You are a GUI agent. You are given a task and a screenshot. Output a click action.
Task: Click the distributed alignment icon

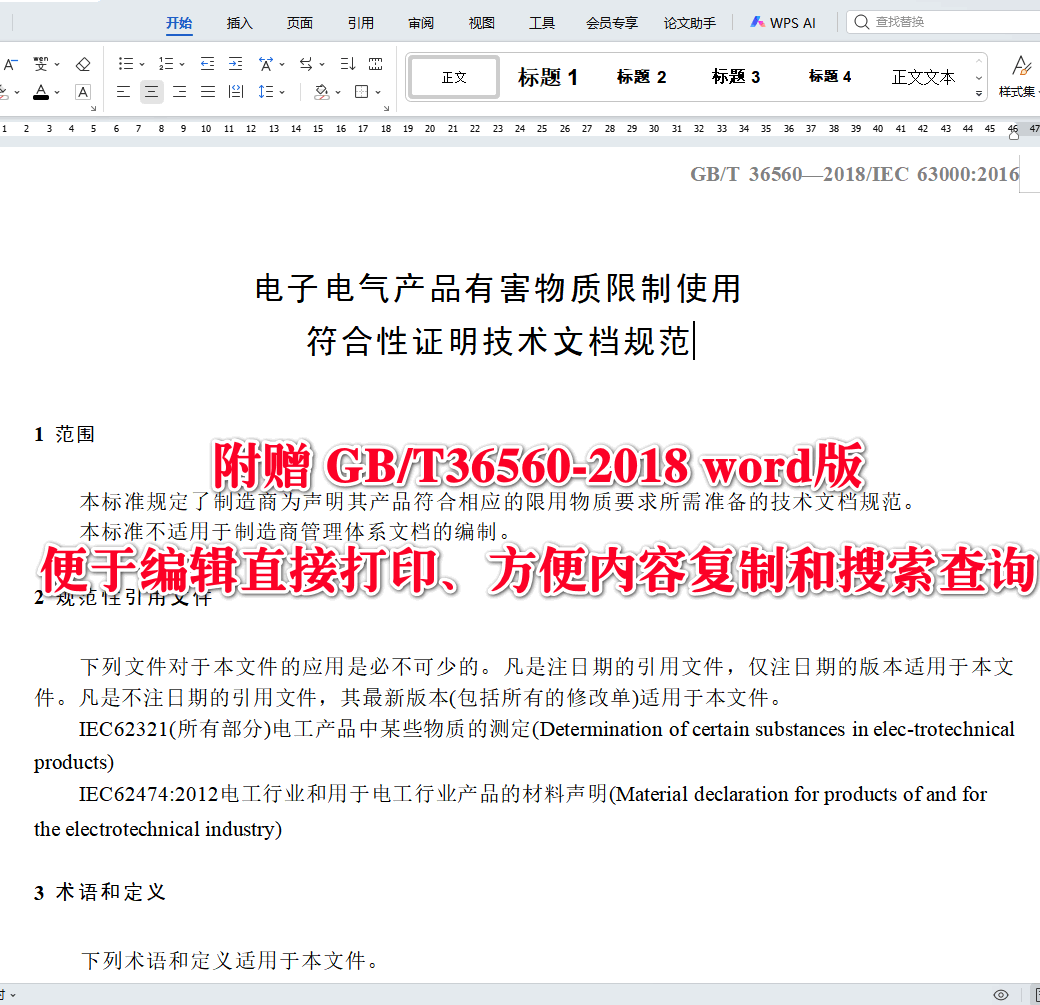coord(235,92)
